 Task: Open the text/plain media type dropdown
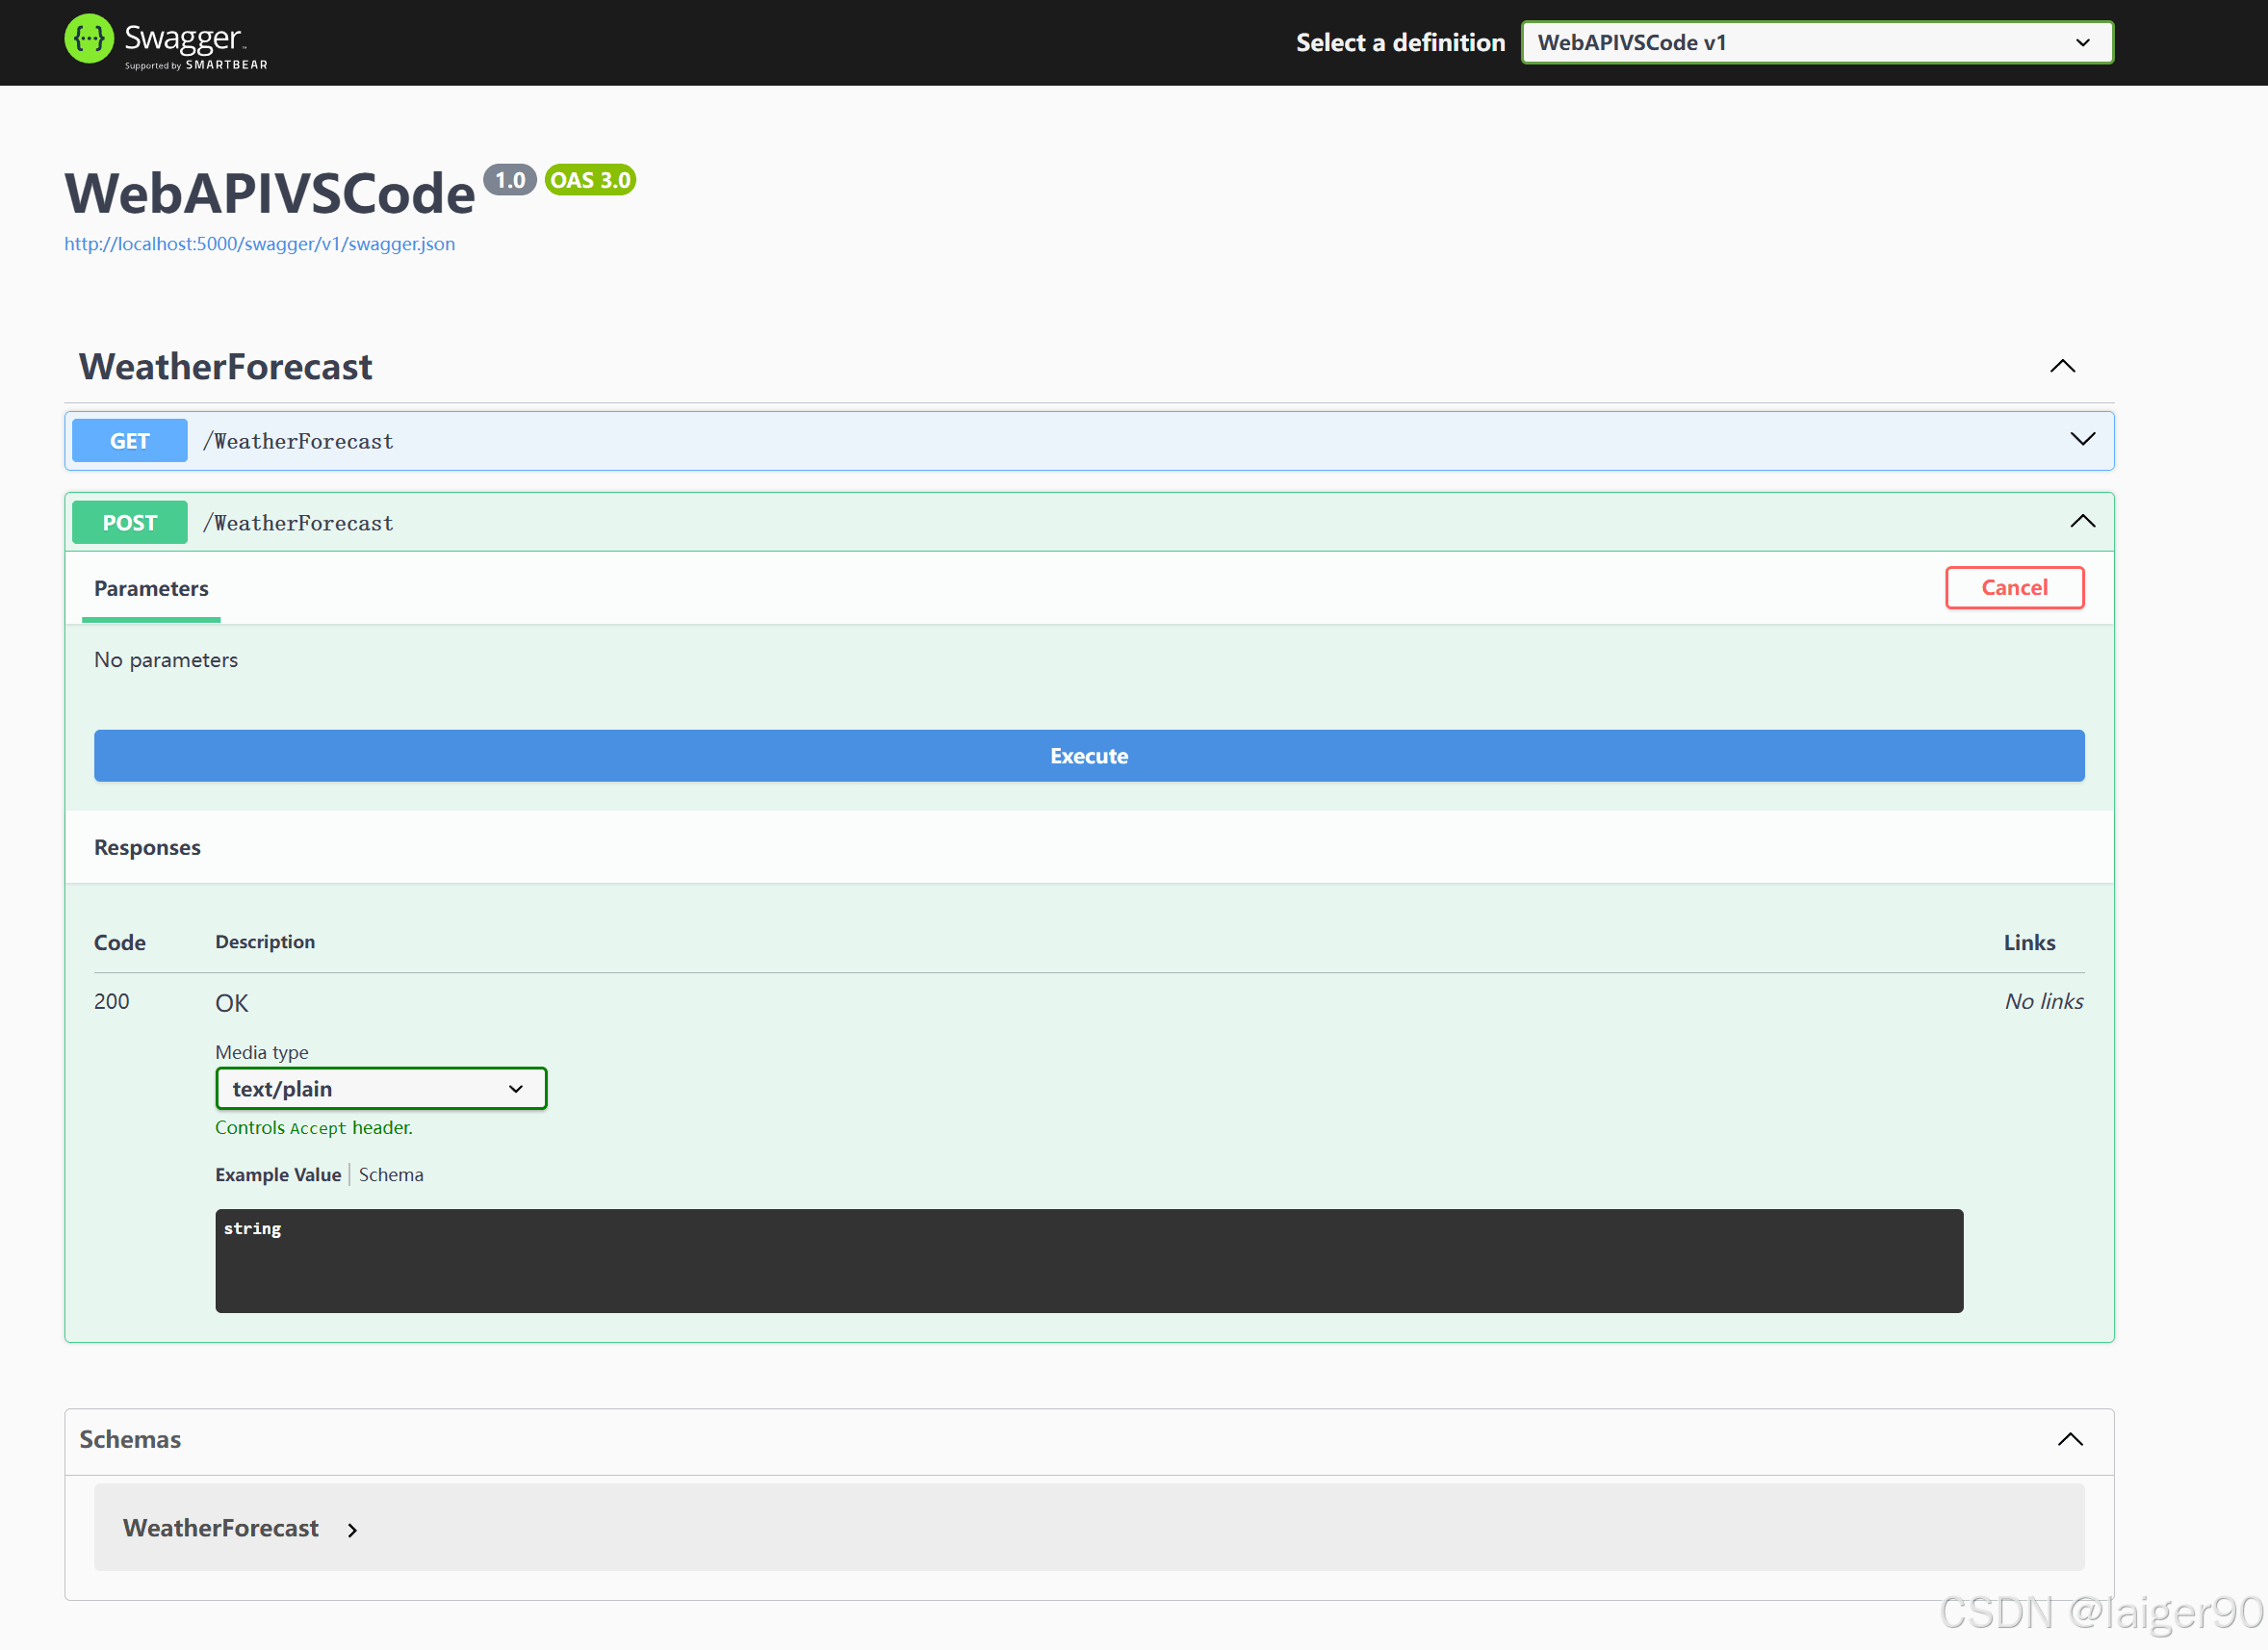click(x=381, y=1089)
